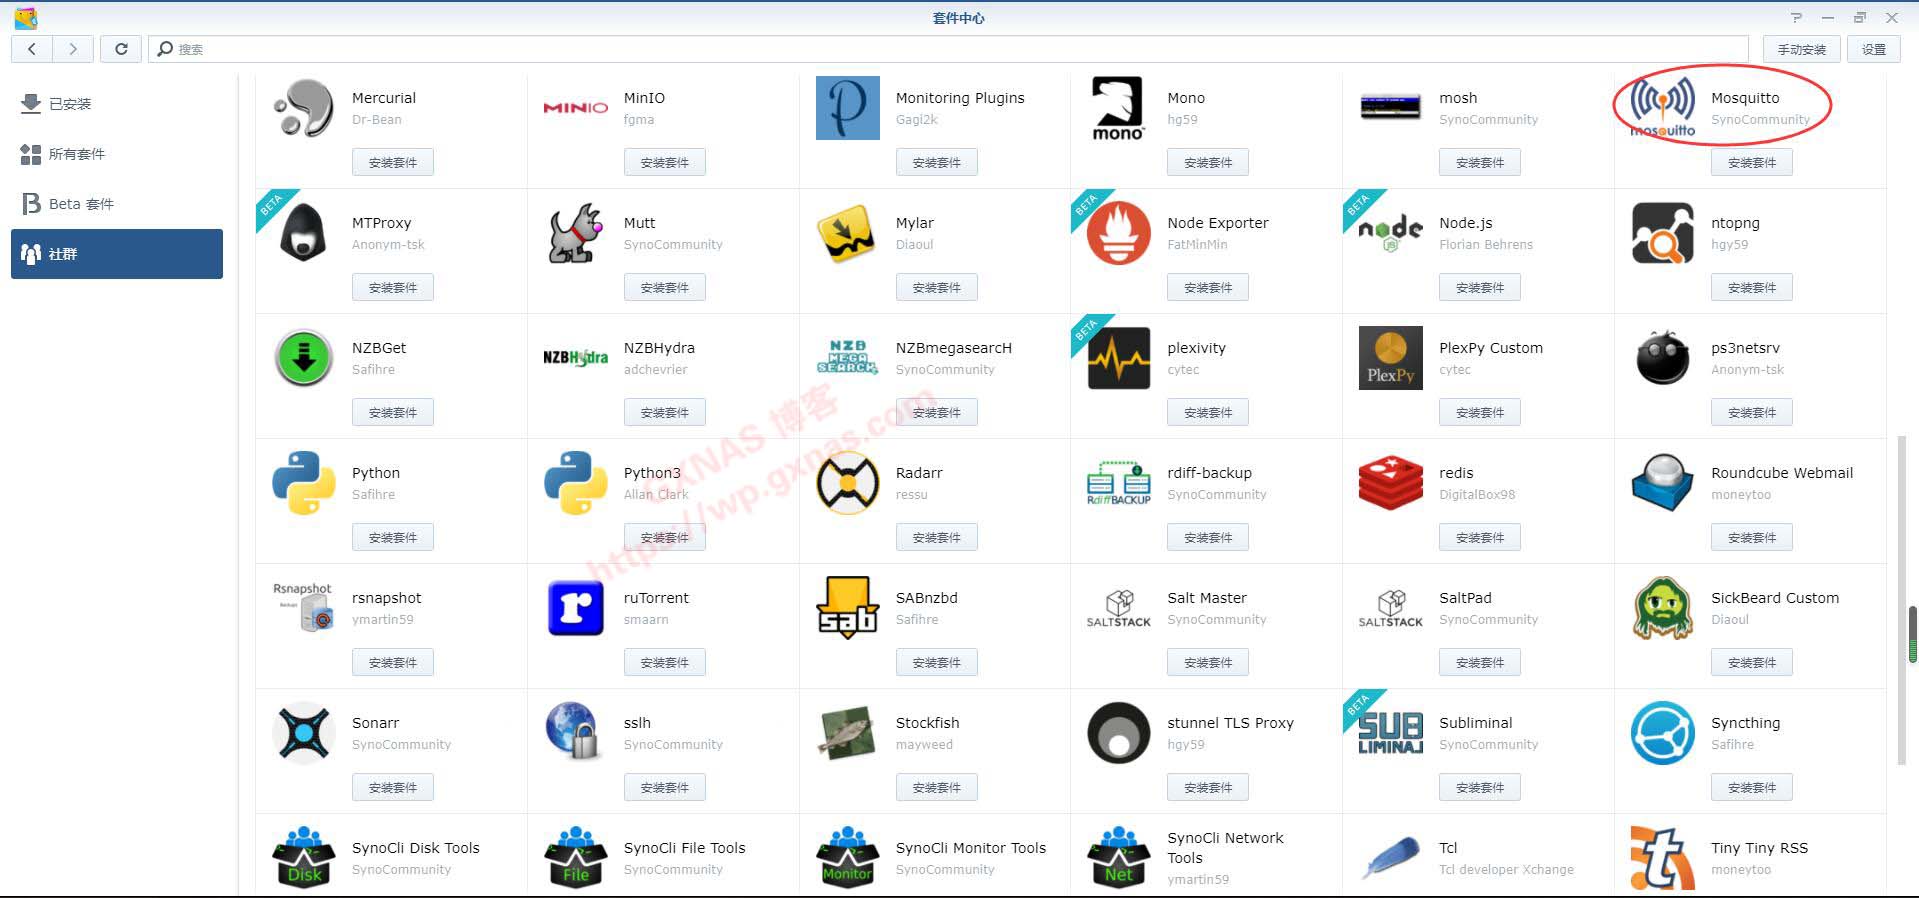Click the Python3 package icon
Image resolution: width=1919 pixels, height=898 pixels.
[576, 483]
